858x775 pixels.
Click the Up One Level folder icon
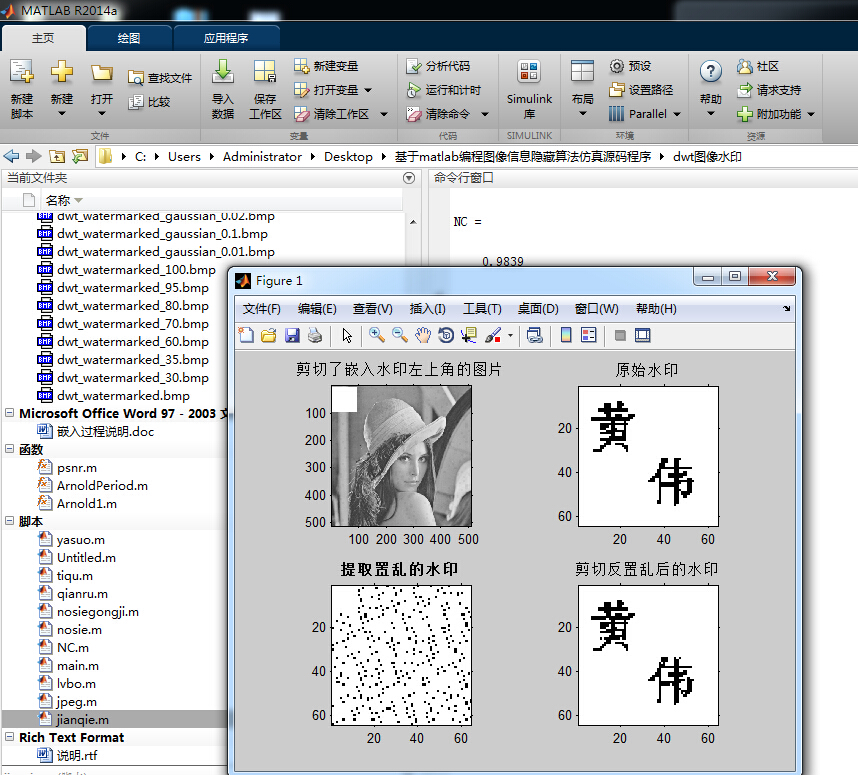(x=57, y=157)
